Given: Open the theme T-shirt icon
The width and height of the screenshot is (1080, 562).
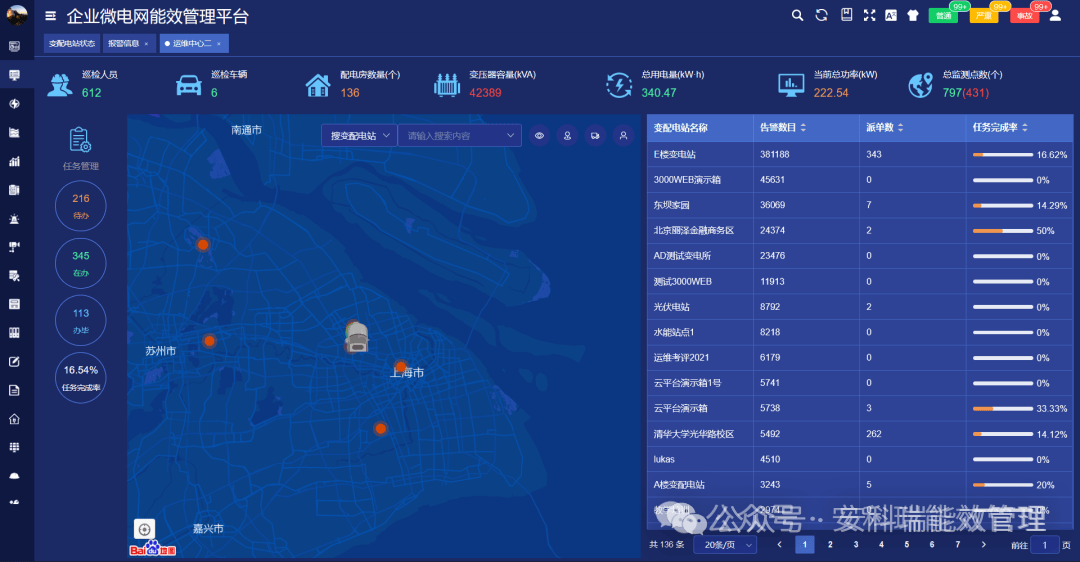Looking at the screenshot, I should click(x=913, y=15).
